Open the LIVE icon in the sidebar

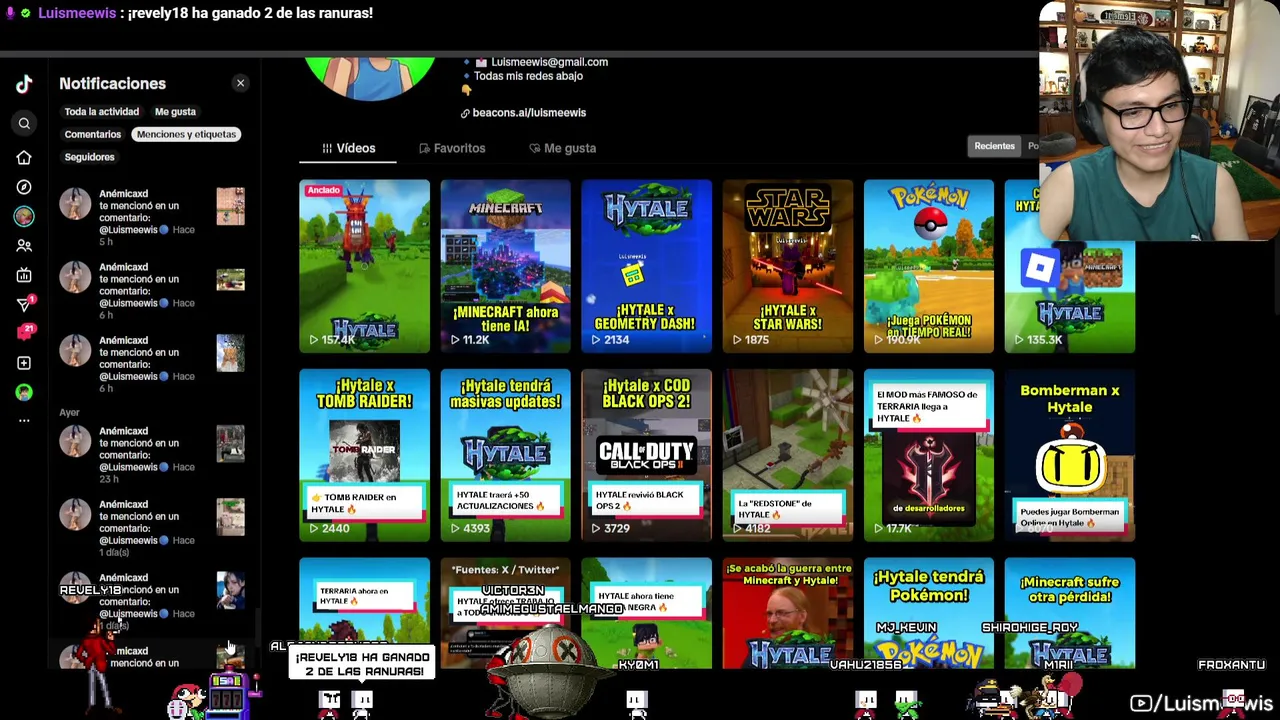coord(24,275)
